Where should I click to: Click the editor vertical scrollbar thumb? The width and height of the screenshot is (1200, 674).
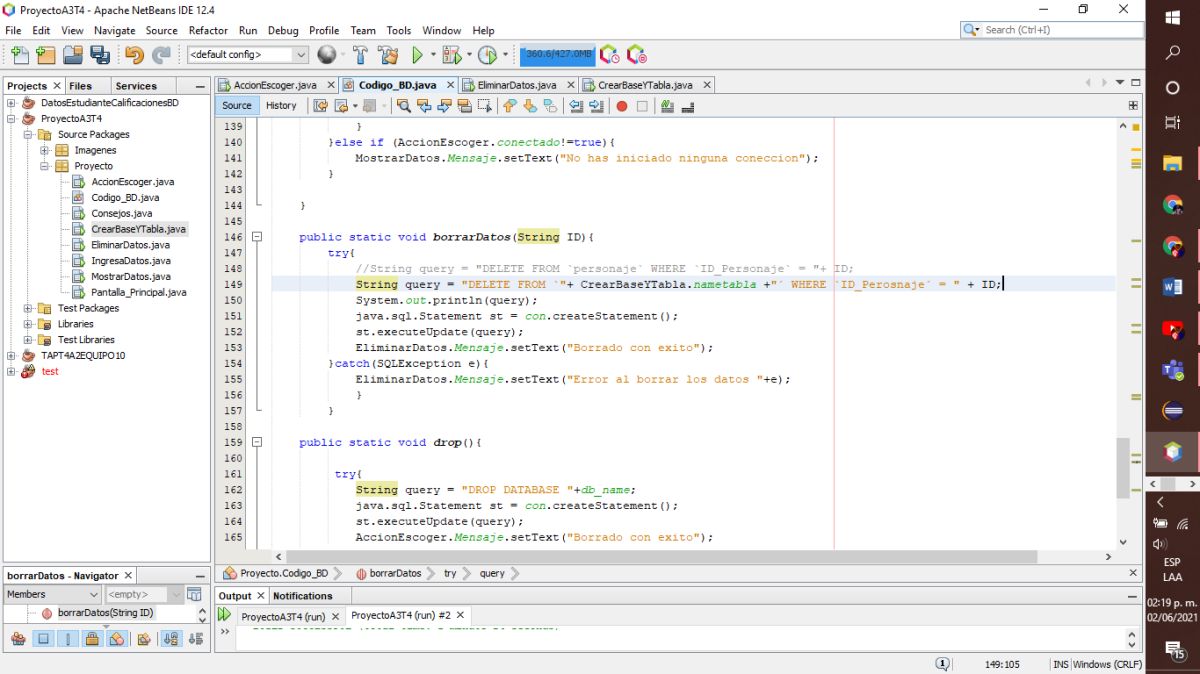point(1123,468)
